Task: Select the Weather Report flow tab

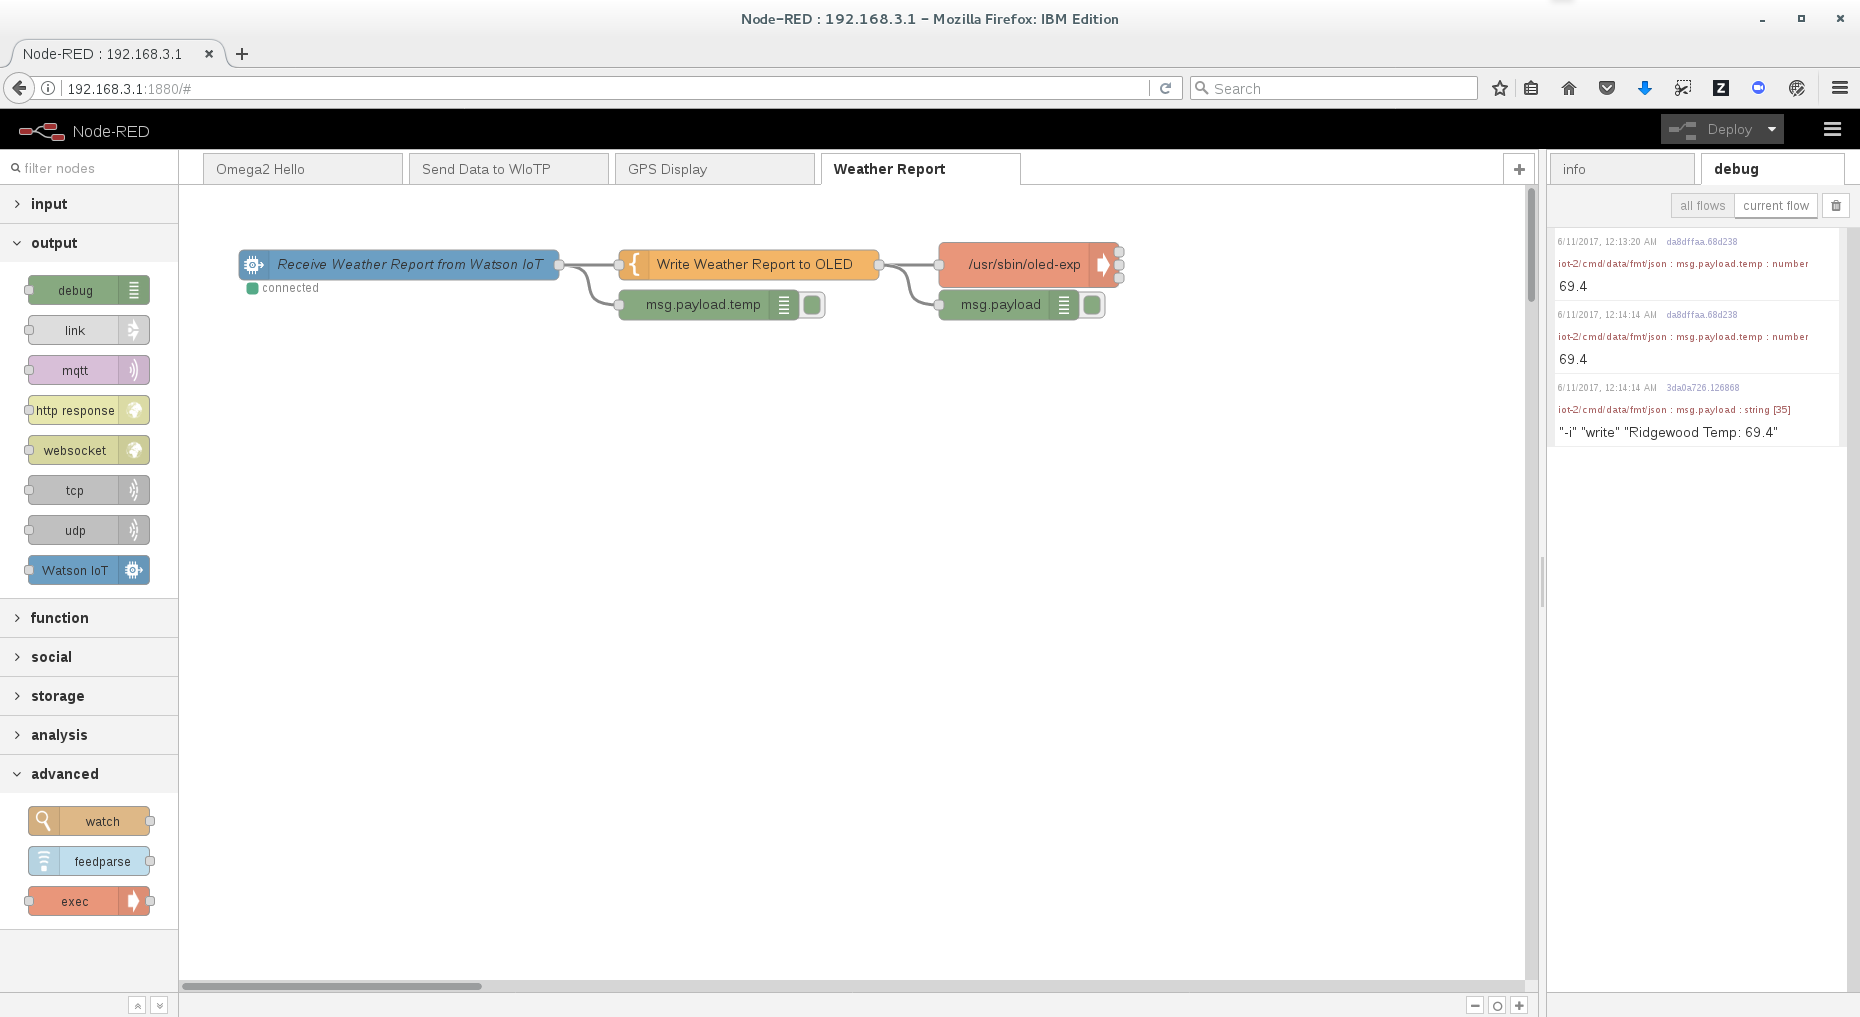Action: [921, 169]
